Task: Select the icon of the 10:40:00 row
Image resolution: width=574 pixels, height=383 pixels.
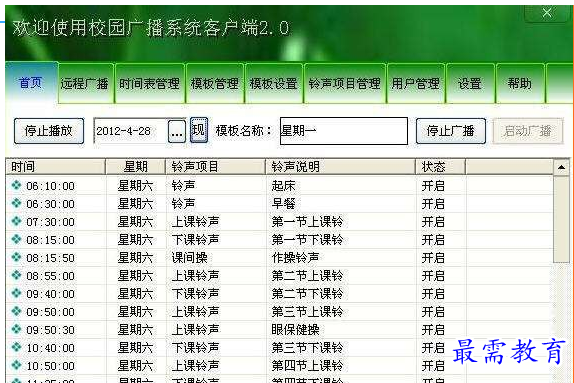Action: click(16, 347)
